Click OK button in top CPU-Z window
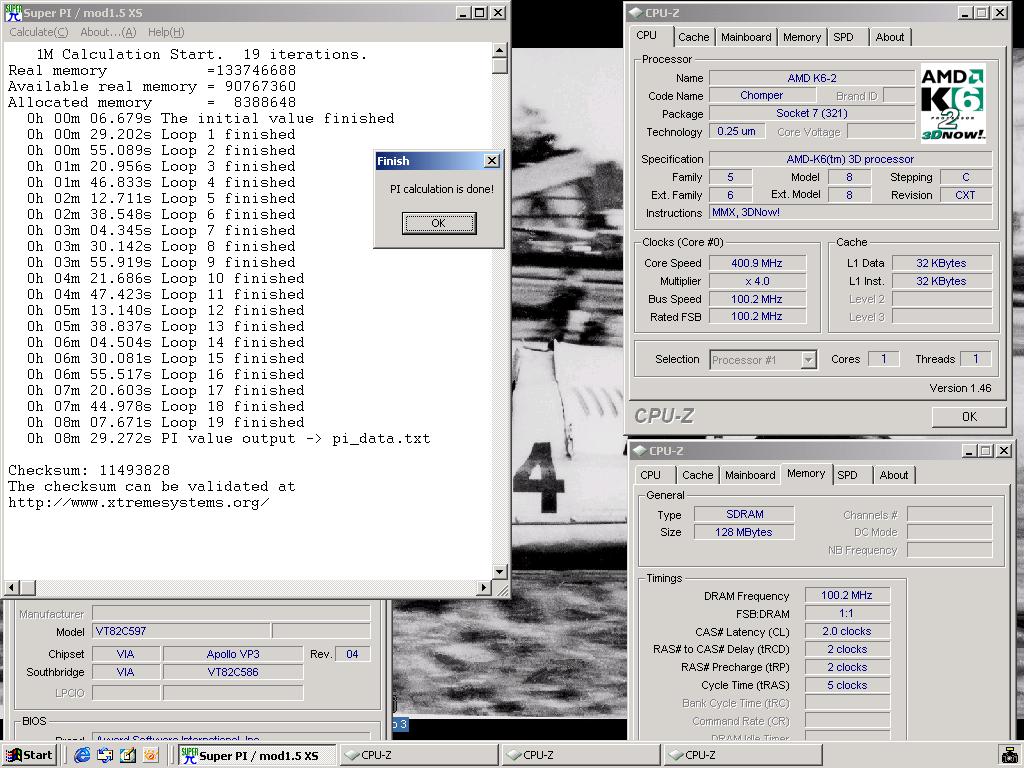 pyautogui.click(x=969, y=417)
